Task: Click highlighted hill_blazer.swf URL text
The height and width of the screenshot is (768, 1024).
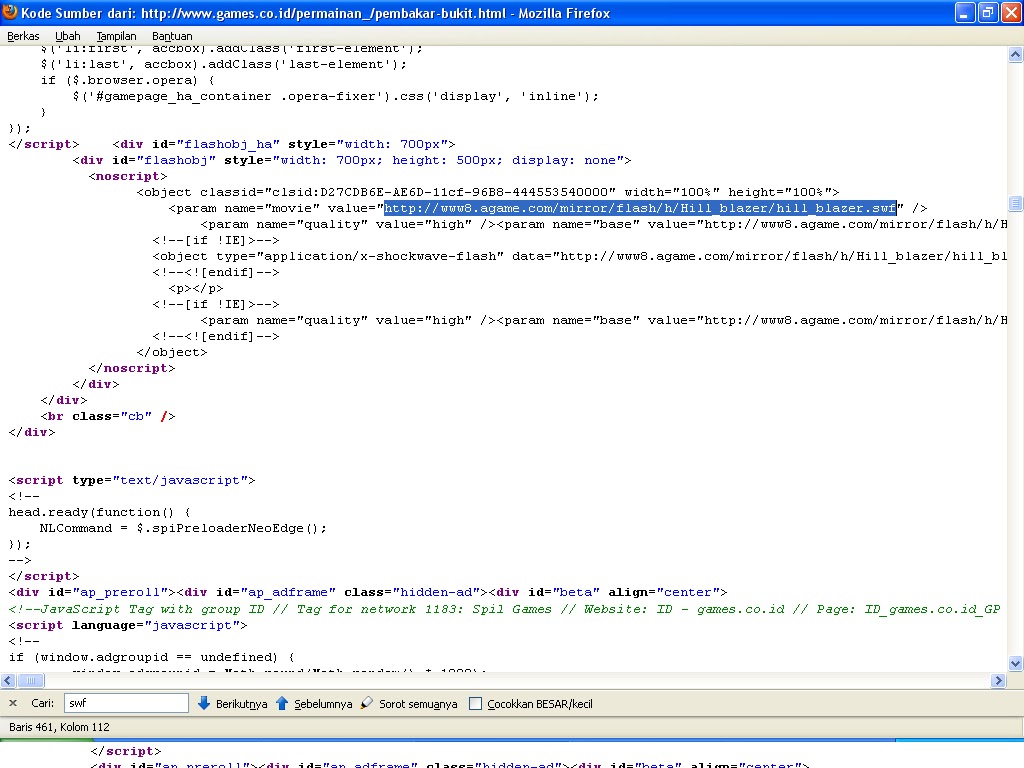Action: (x=640, y=208)
